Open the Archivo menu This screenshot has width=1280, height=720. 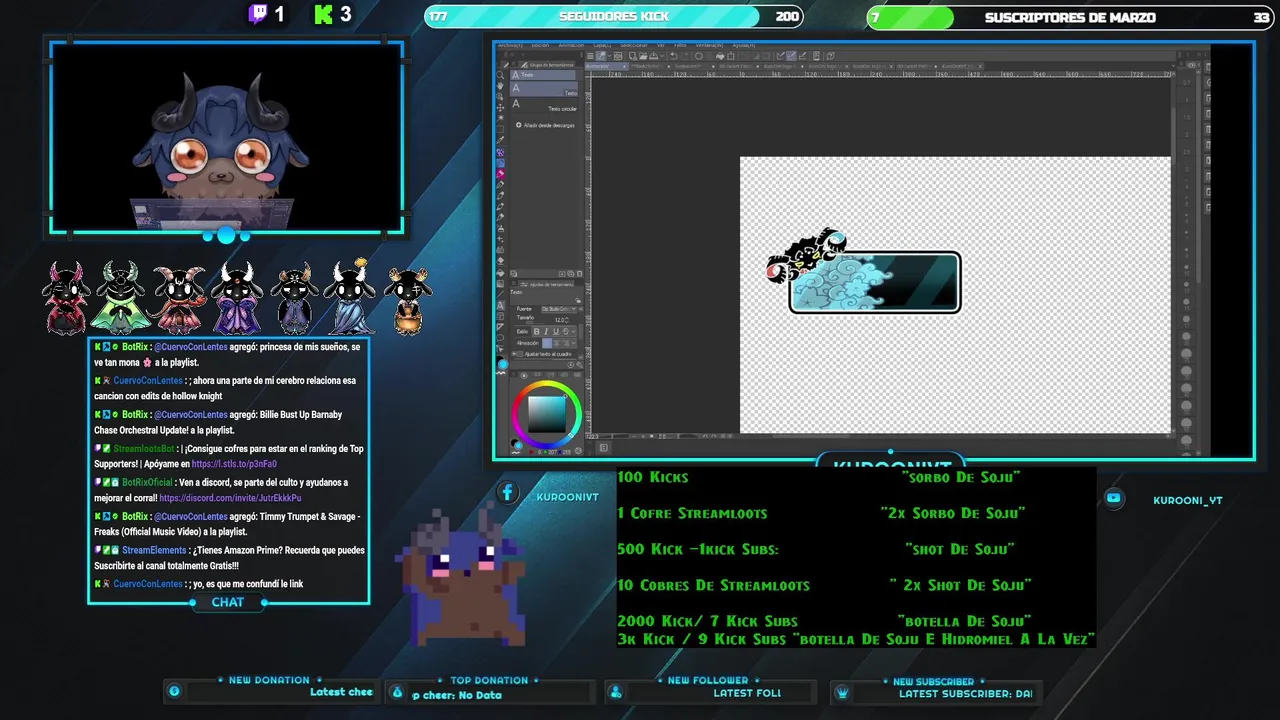point(510,45)
